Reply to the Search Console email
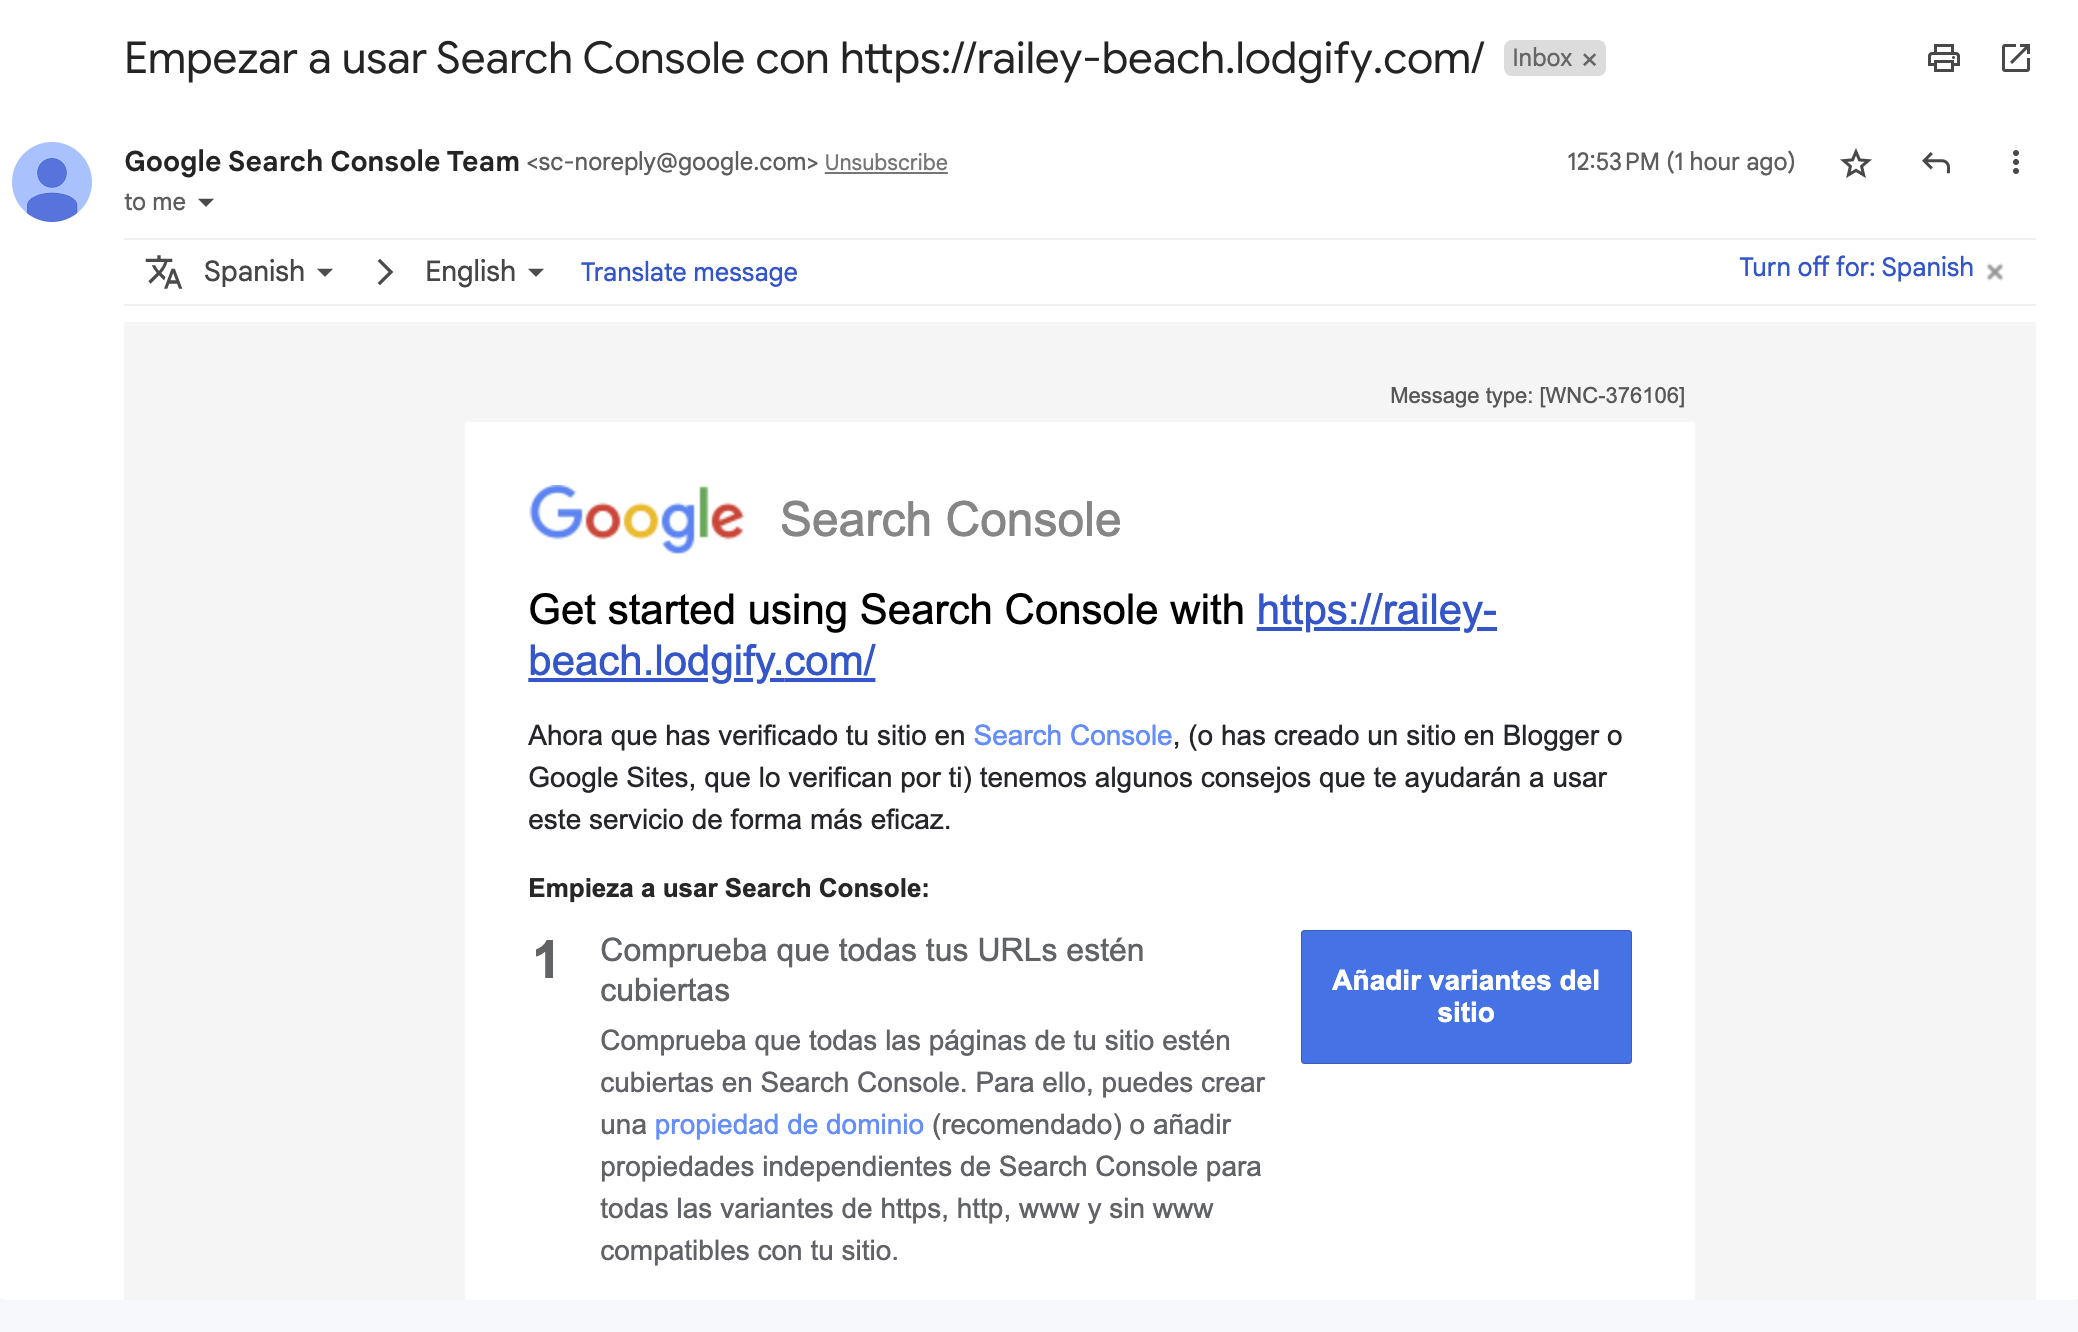 (1936, 163)
